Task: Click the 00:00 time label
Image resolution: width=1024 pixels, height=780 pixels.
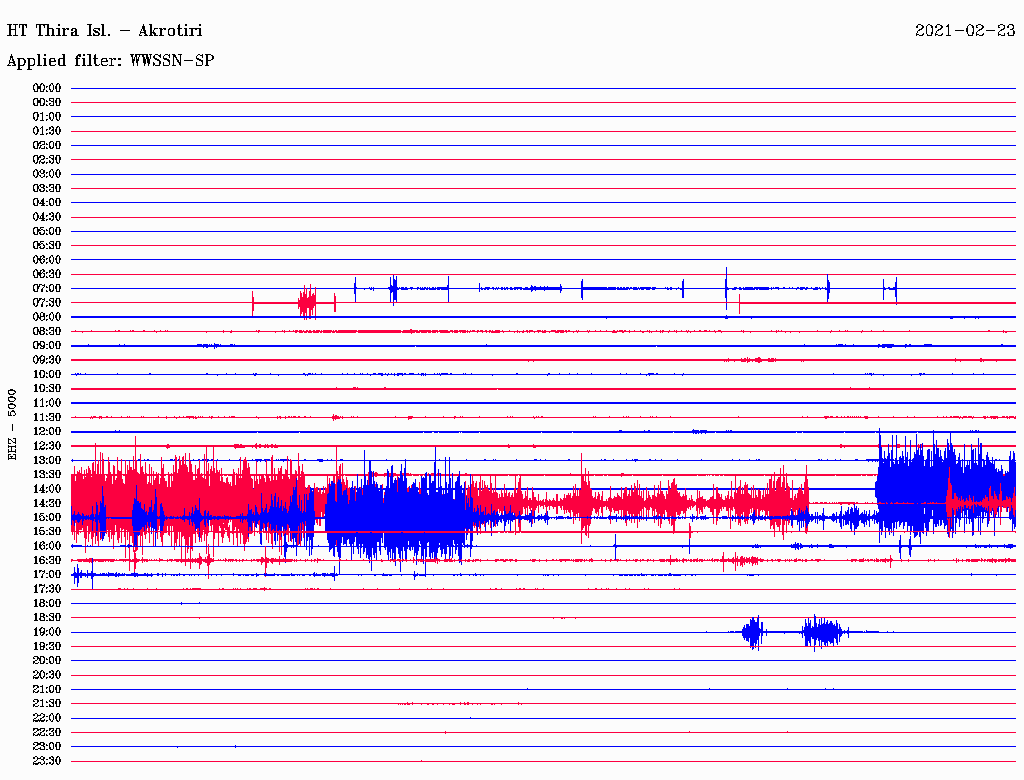Action: click(x=47, y=88)
